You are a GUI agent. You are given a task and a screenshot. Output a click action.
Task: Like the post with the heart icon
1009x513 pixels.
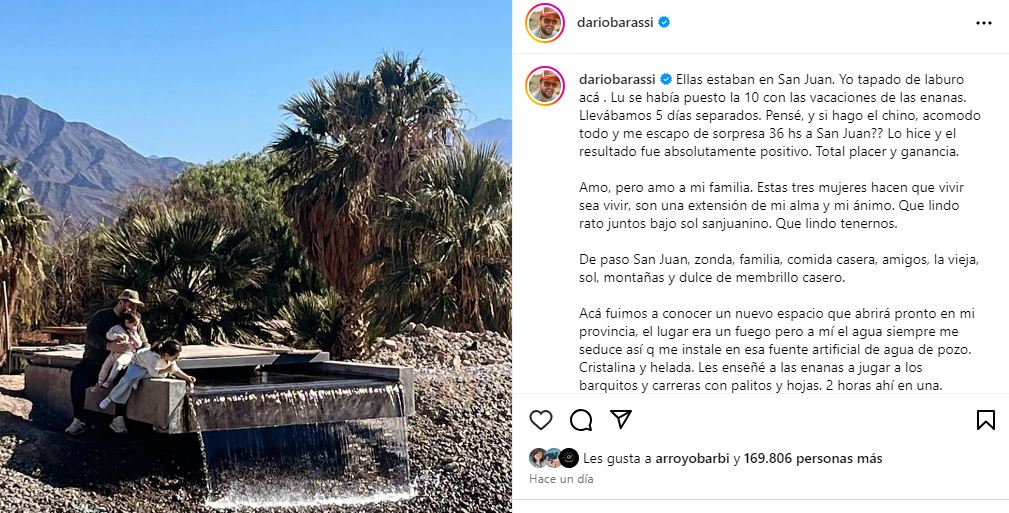click(541, 420)
